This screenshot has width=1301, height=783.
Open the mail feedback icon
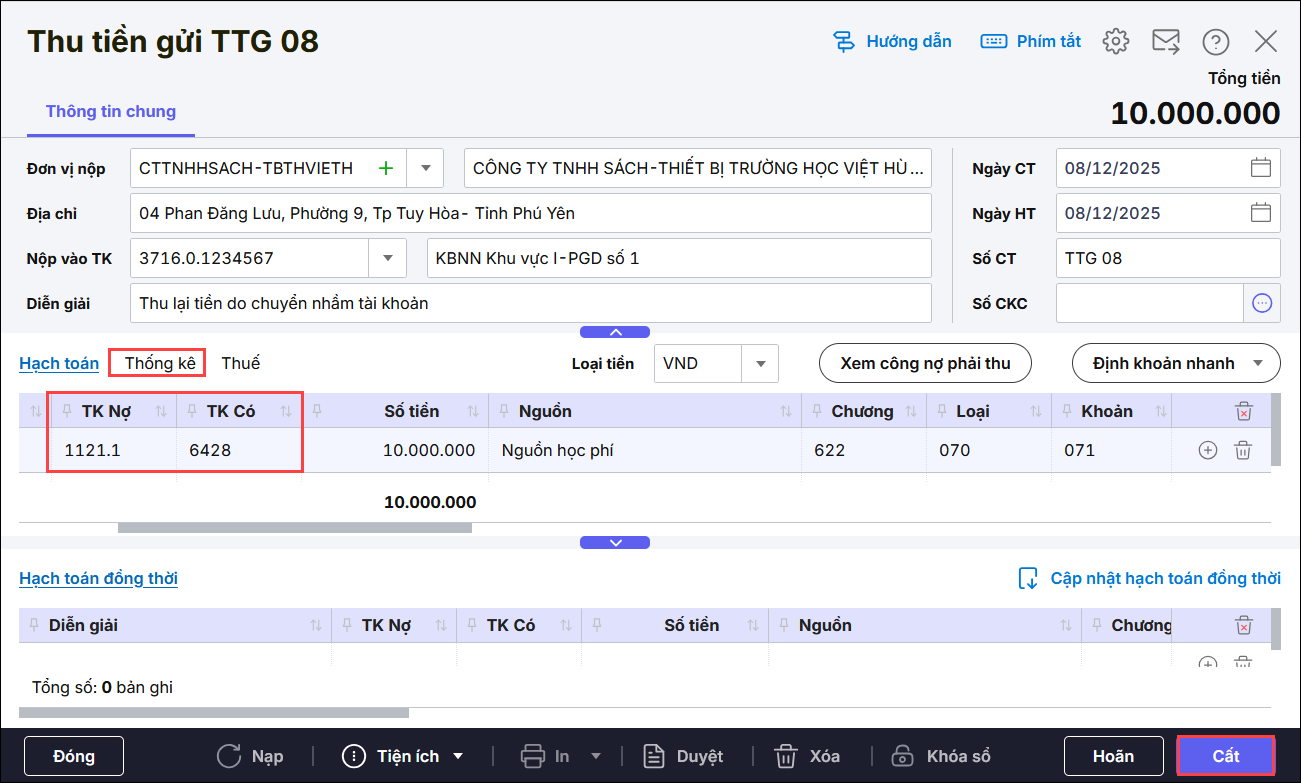click(x=1165, y=41)
